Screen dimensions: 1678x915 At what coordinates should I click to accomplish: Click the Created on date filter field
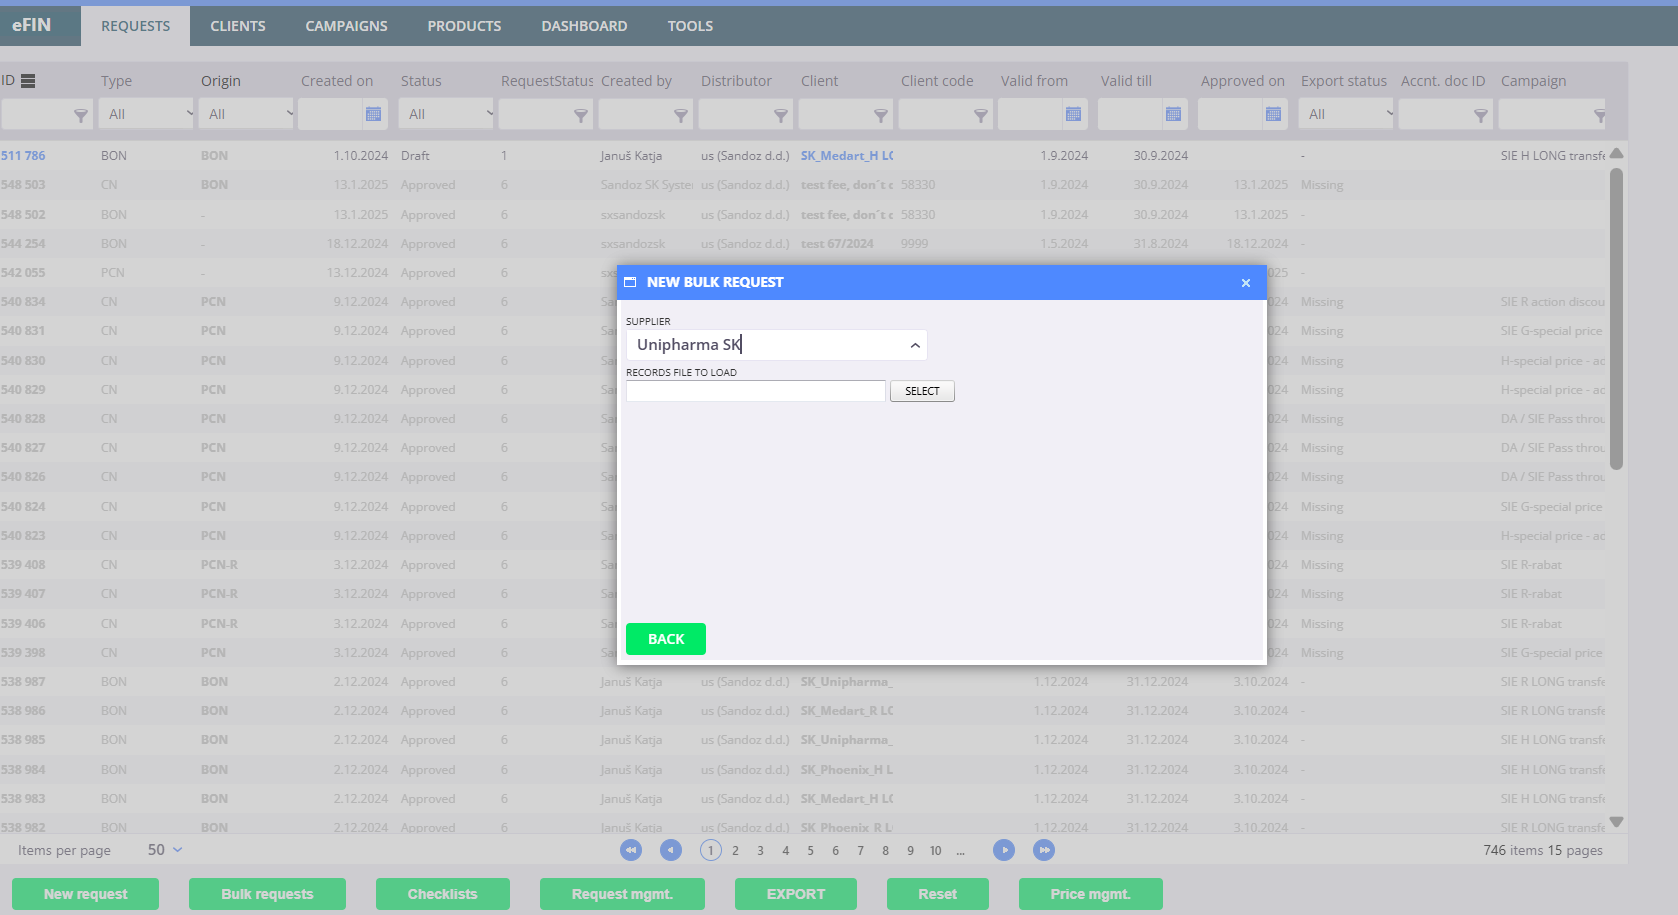(x=330, y=114)
